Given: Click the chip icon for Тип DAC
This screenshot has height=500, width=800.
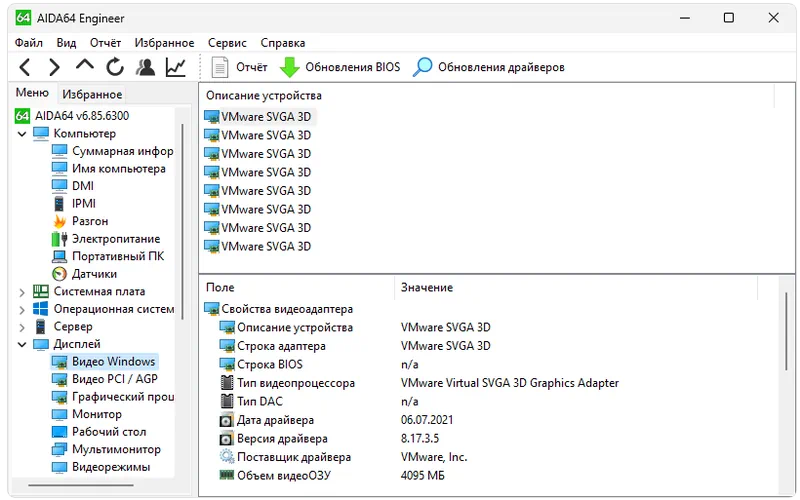Looking at the screenshot, I should [x=227, y=401].
